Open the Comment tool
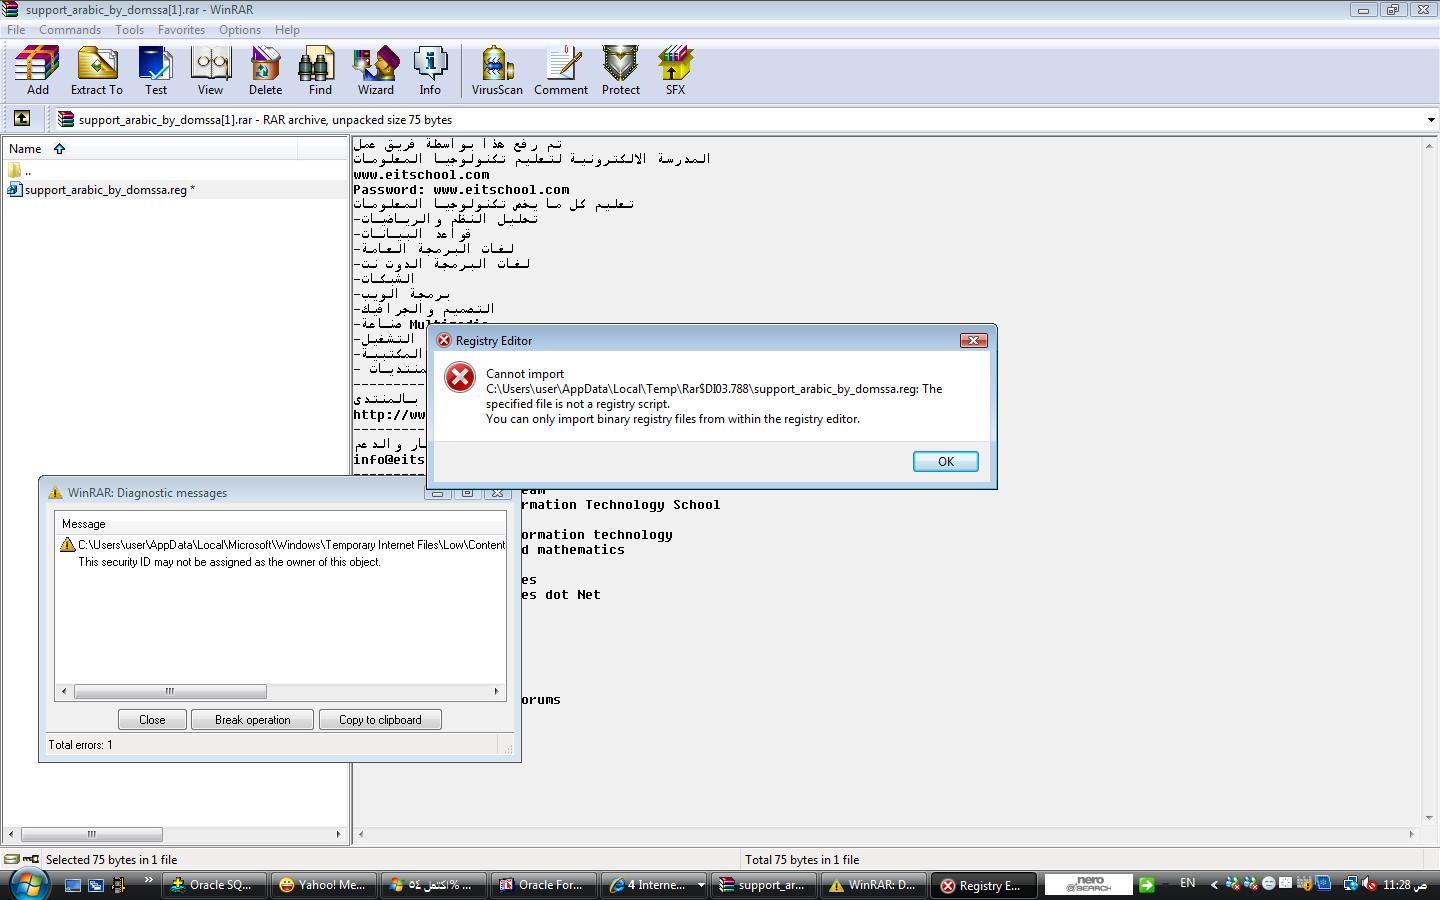 coord(561,70)
